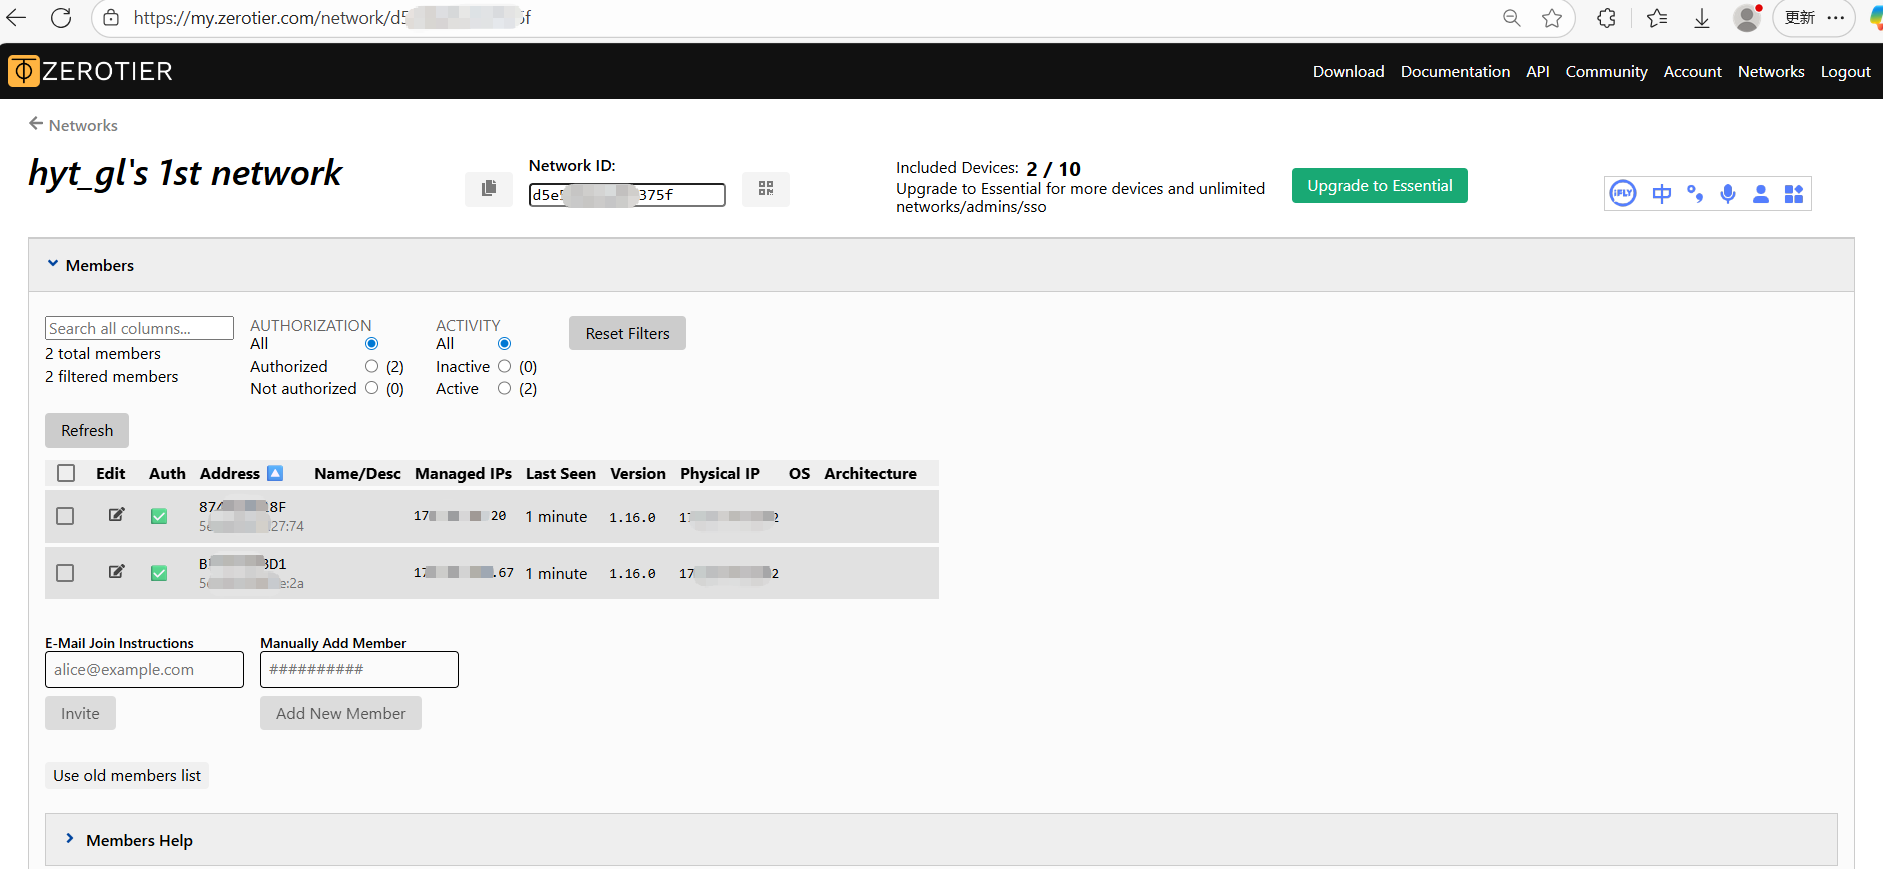Return to Networks via back arrow
Screen dimensions: 1883x869
point(36,124)
